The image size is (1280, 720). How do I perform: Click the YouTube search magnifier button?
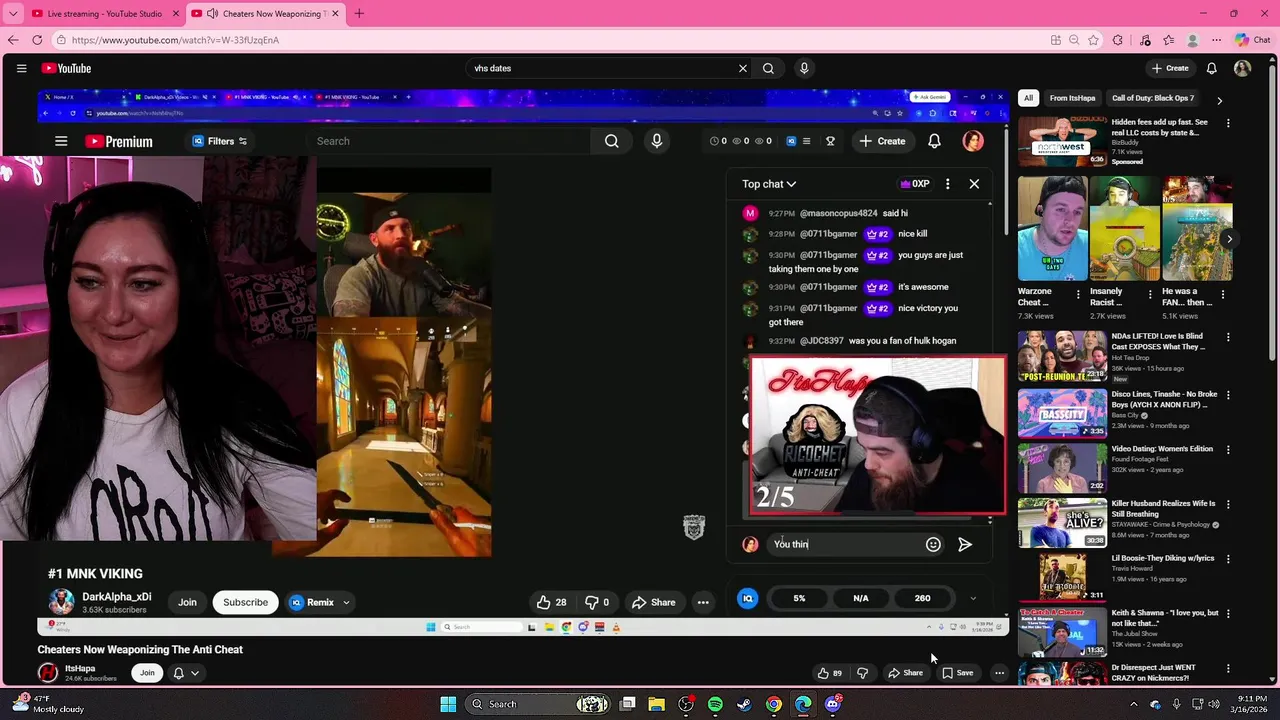768,68
